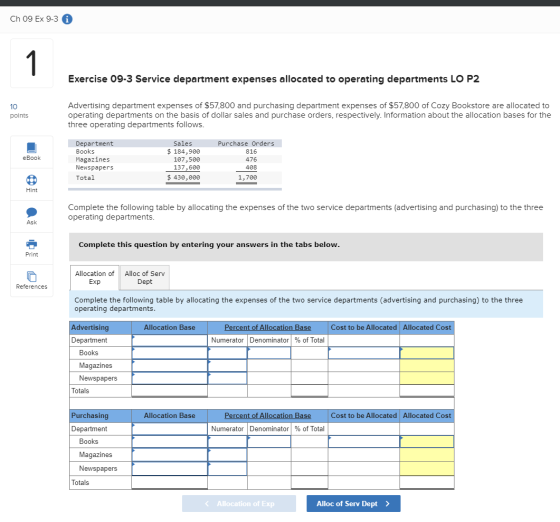Select the Allocation of Exp tab

[95, 277]
